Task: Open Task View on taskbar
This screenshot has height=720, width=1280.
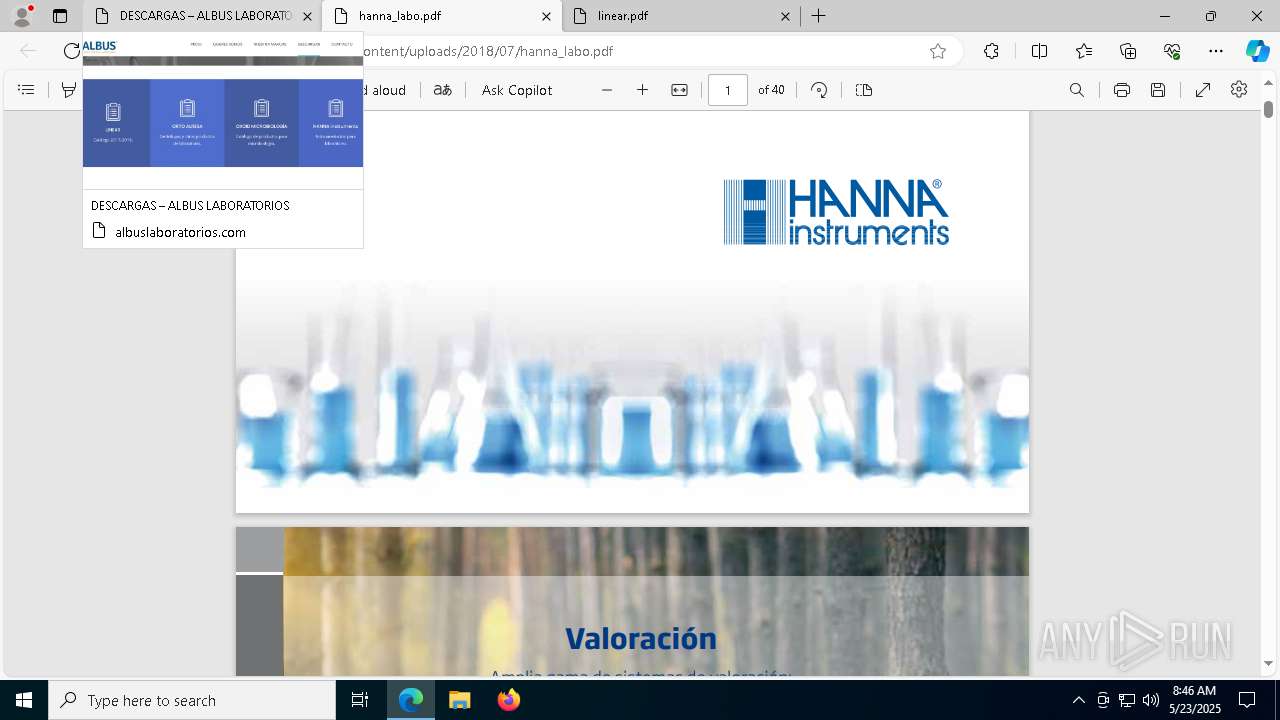Action: [360, 700]
